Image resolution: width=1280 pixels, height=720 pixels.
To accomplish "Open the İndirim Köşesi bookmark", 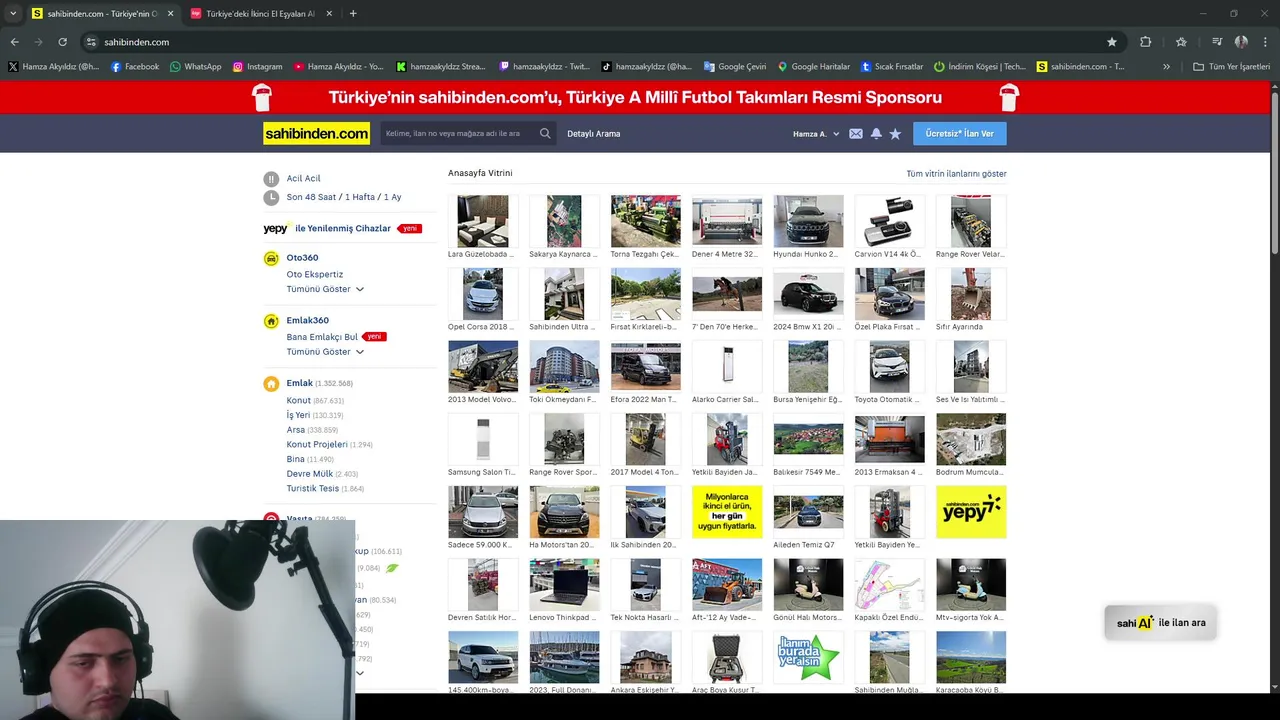I will pyautogui.click(x=980, y=67).
